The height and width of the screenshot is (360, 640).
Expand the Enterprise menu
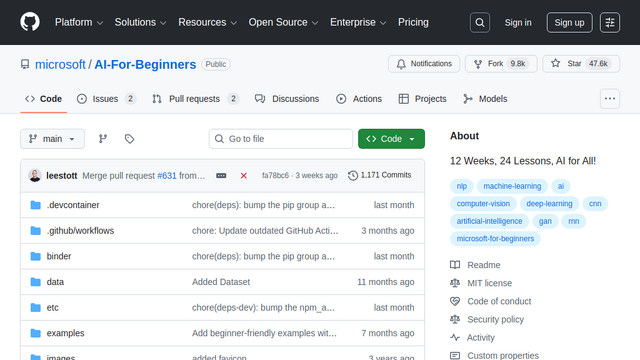coord(358,22)
